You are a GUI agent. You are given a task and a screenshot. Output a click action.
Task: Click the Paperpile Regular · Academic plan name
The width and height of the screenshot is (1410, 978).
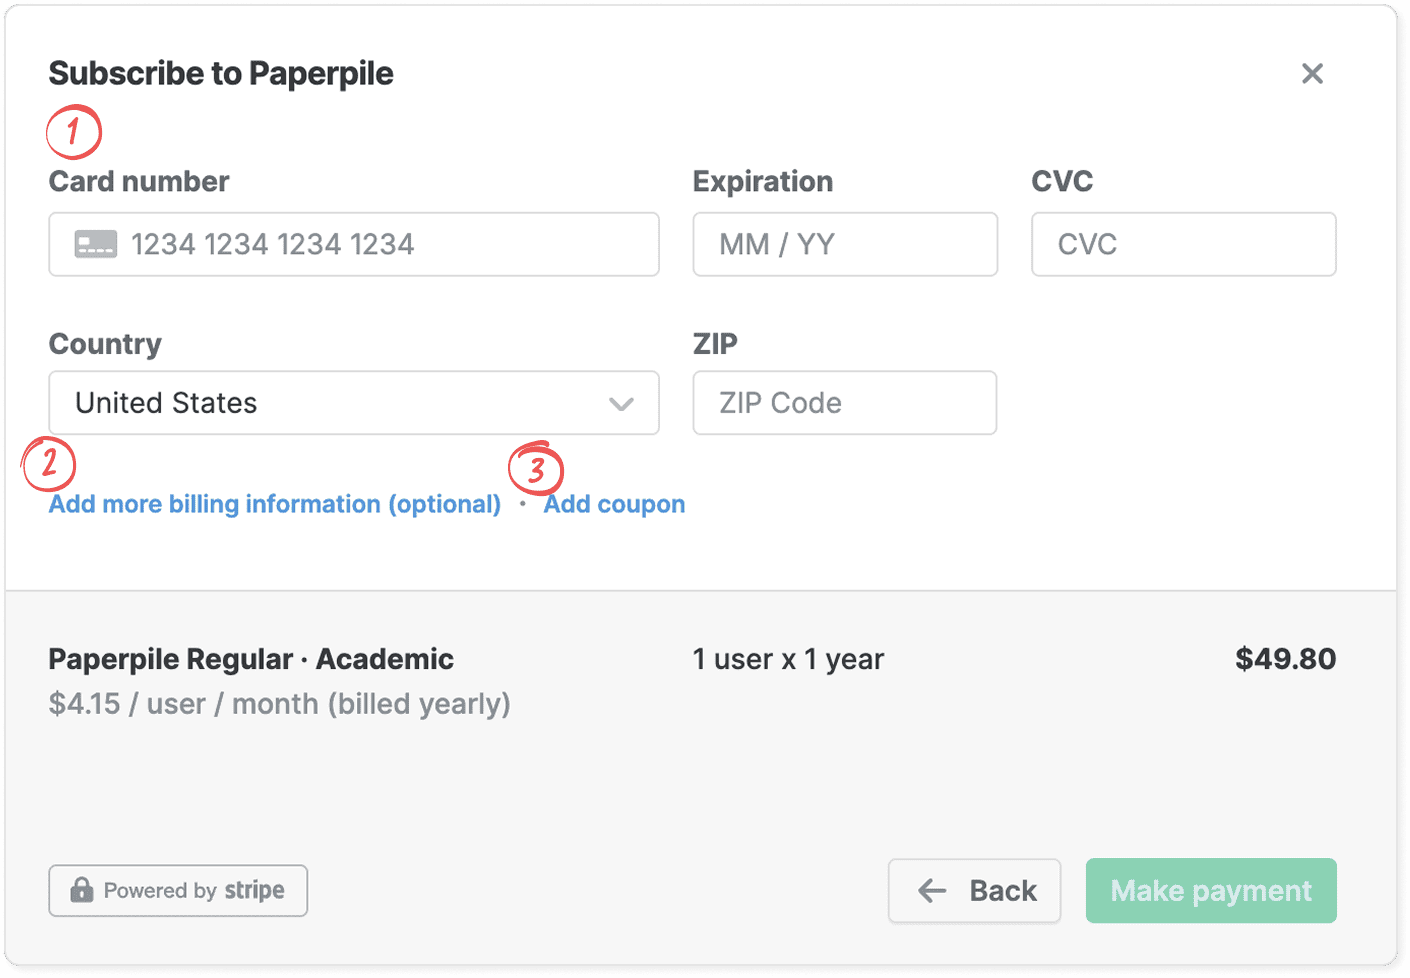[x=251, y=659]
